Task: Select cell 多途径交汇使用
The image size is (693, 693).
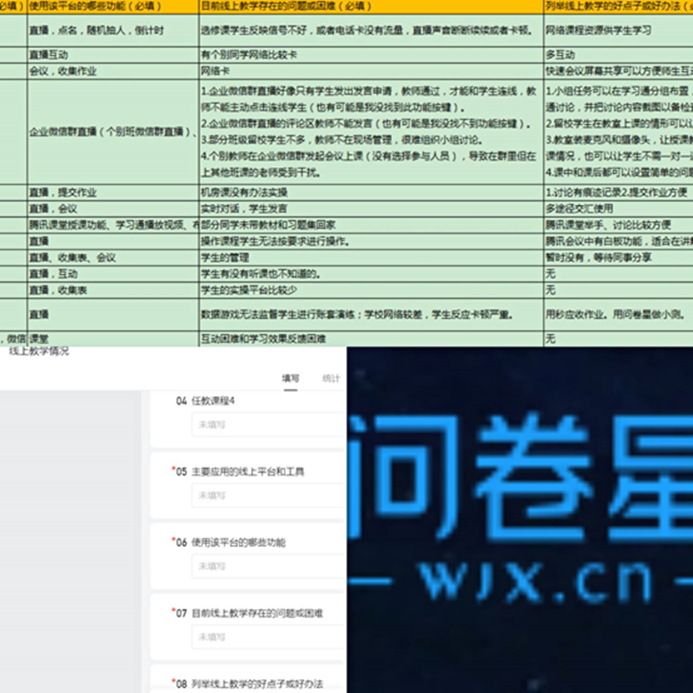Action: [618, 209]
